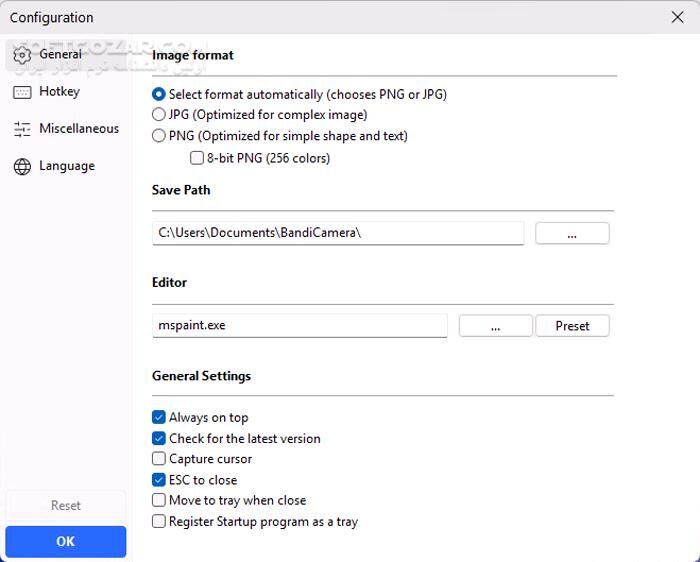Viewport: 700px width, 562px height.
Task: Enable the Capture cursor checkbox
Action: [x=159, y=459]
